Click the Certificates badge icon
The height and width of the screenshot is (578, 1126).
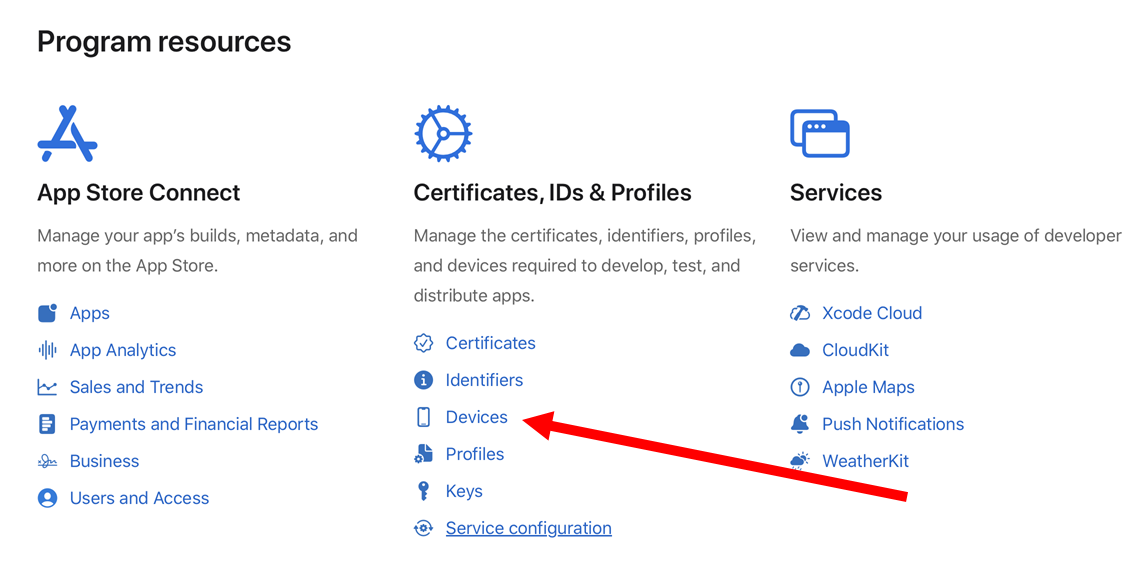[424, 343]
